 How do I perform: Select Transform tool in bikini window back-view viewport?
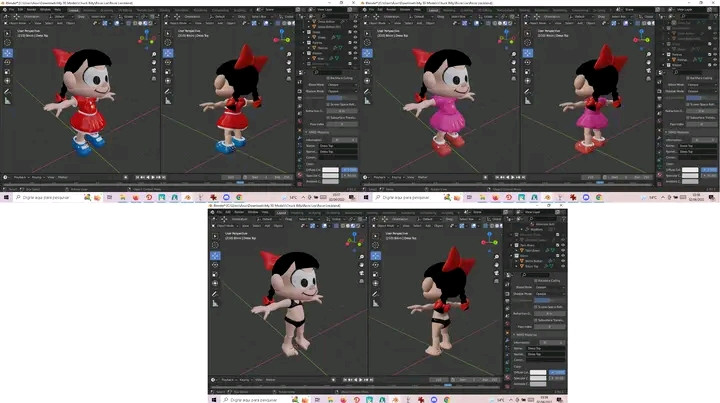[x=376, y=284]
